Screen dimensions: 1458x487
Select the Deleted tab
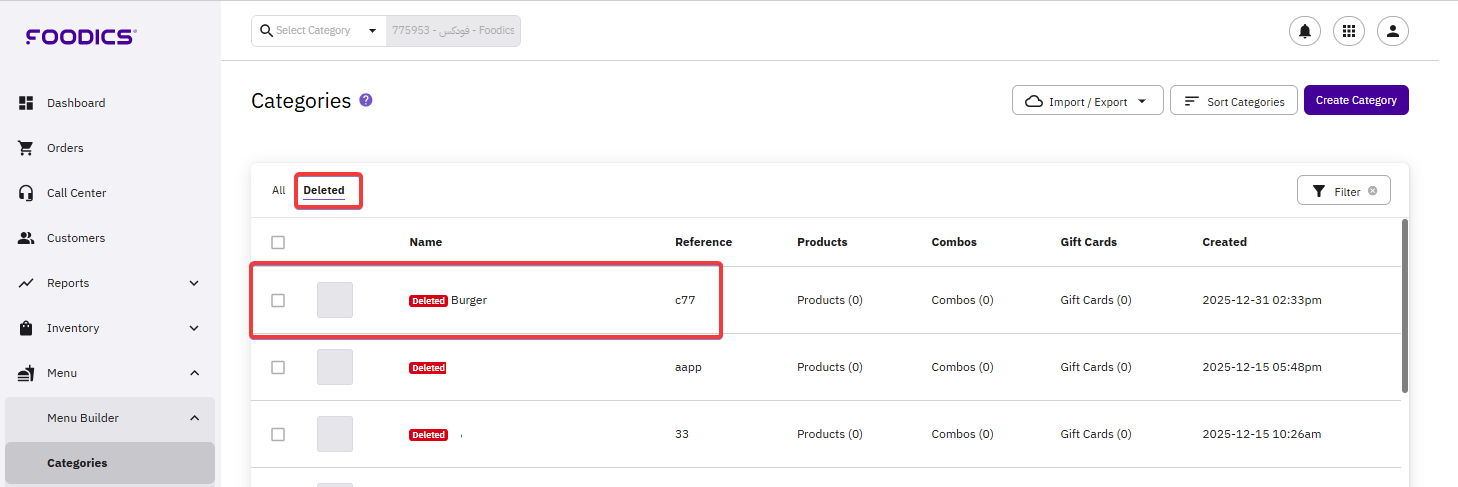[x=324, y=190]
